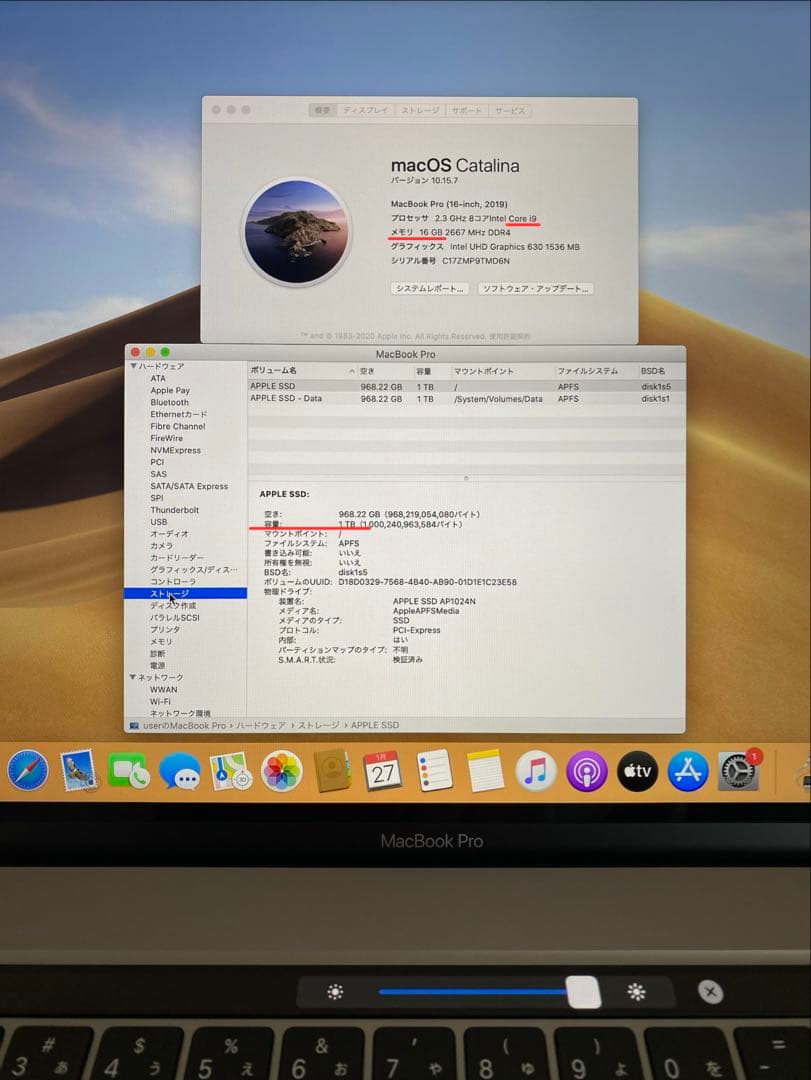This screenshot has height=1080, width=811.
Task: Open System Preferences with the notification badge
Action: click(738, 770)
